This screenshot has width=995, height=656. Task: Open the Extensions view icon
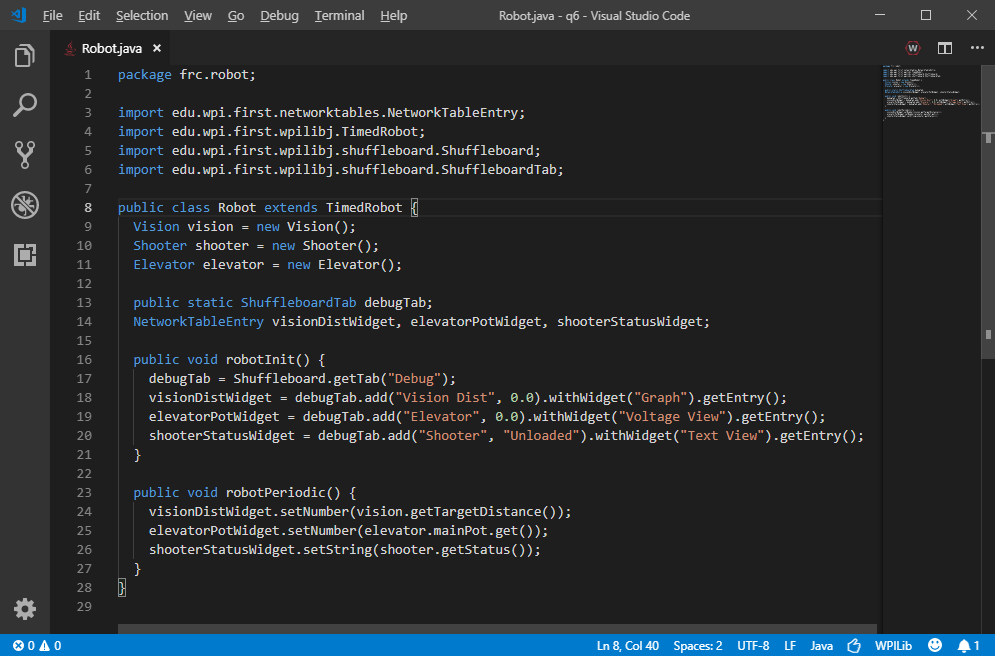25,255
